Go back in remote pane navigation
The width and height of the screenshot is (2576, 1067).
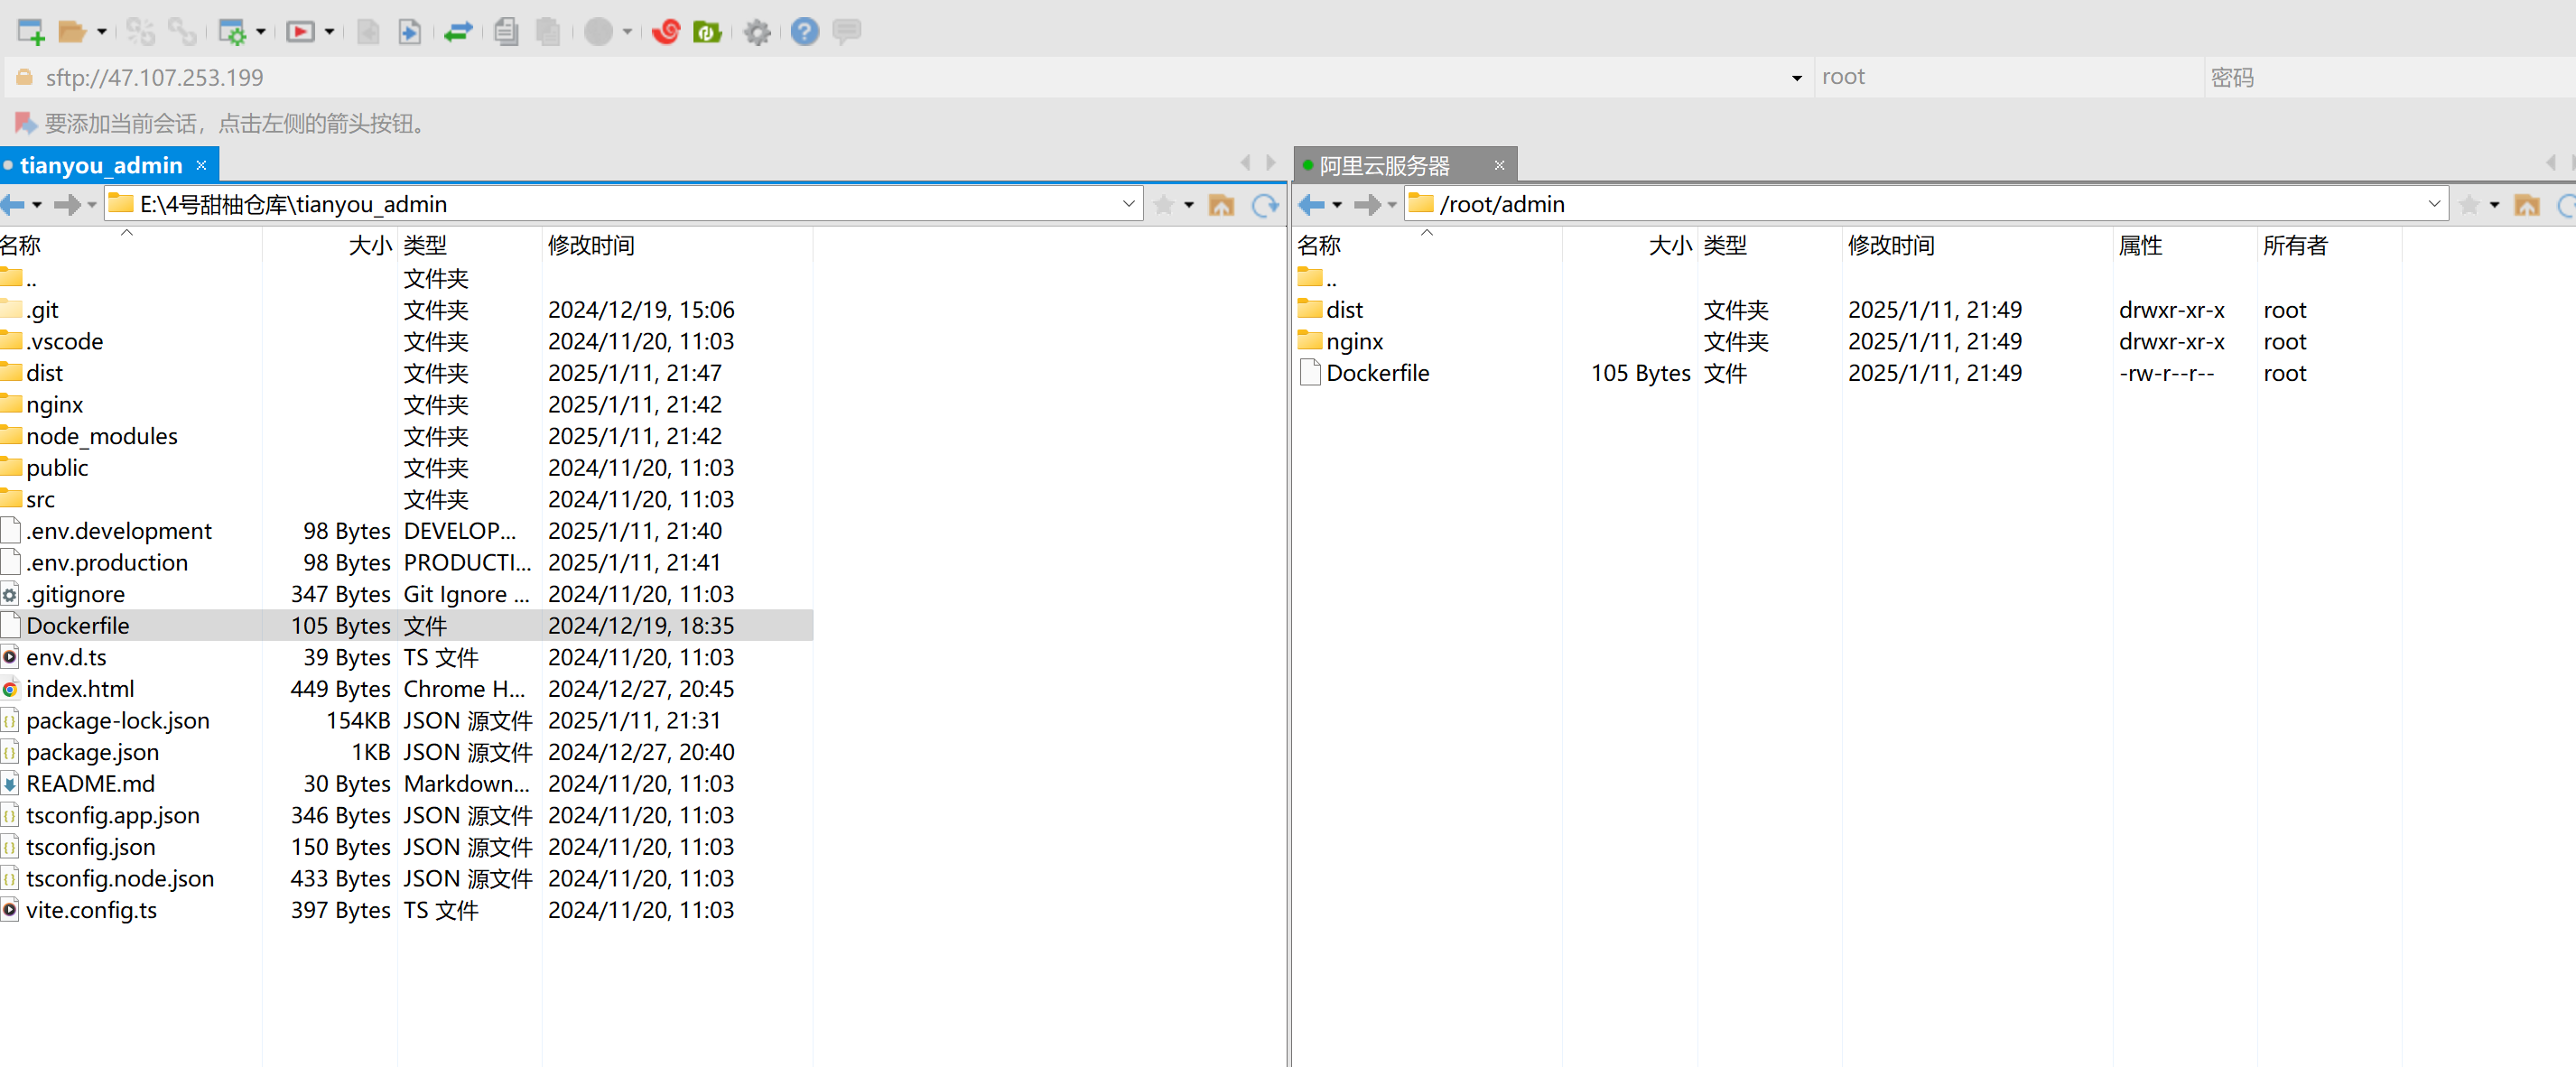point(1311,205)
